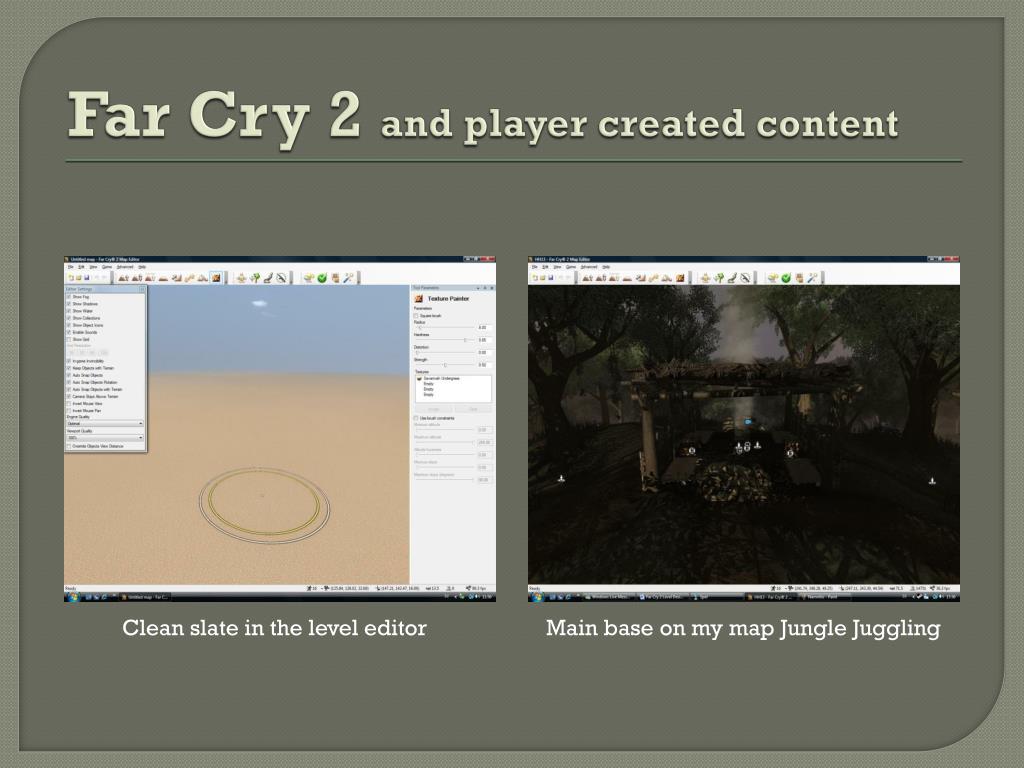Click the green checkmark validate icon in Untitled map editor
The height and width of the screenshot is (768, 1024).
(x=322, y=278)
